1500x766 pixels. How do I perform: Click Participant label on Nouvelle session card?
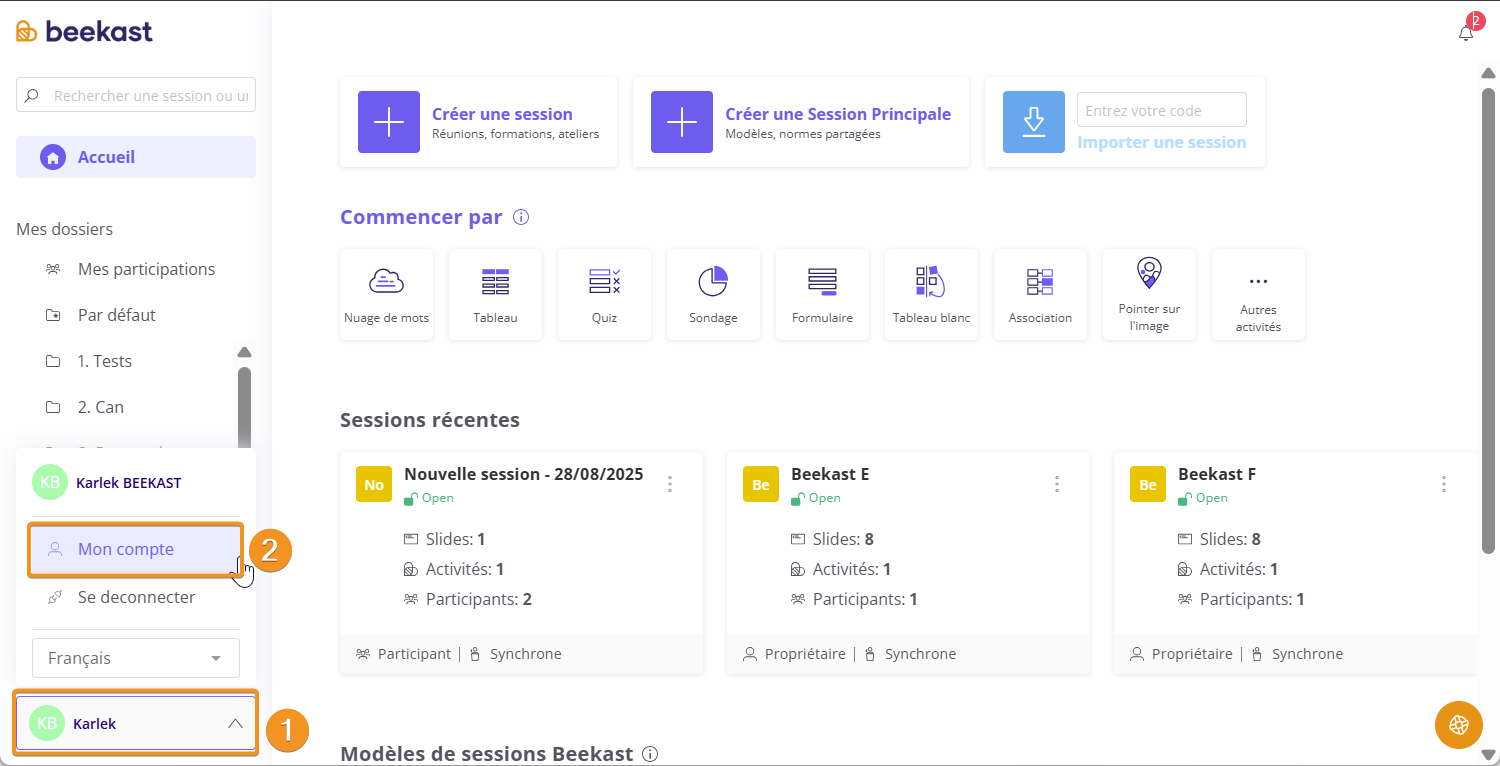point(415,654)
